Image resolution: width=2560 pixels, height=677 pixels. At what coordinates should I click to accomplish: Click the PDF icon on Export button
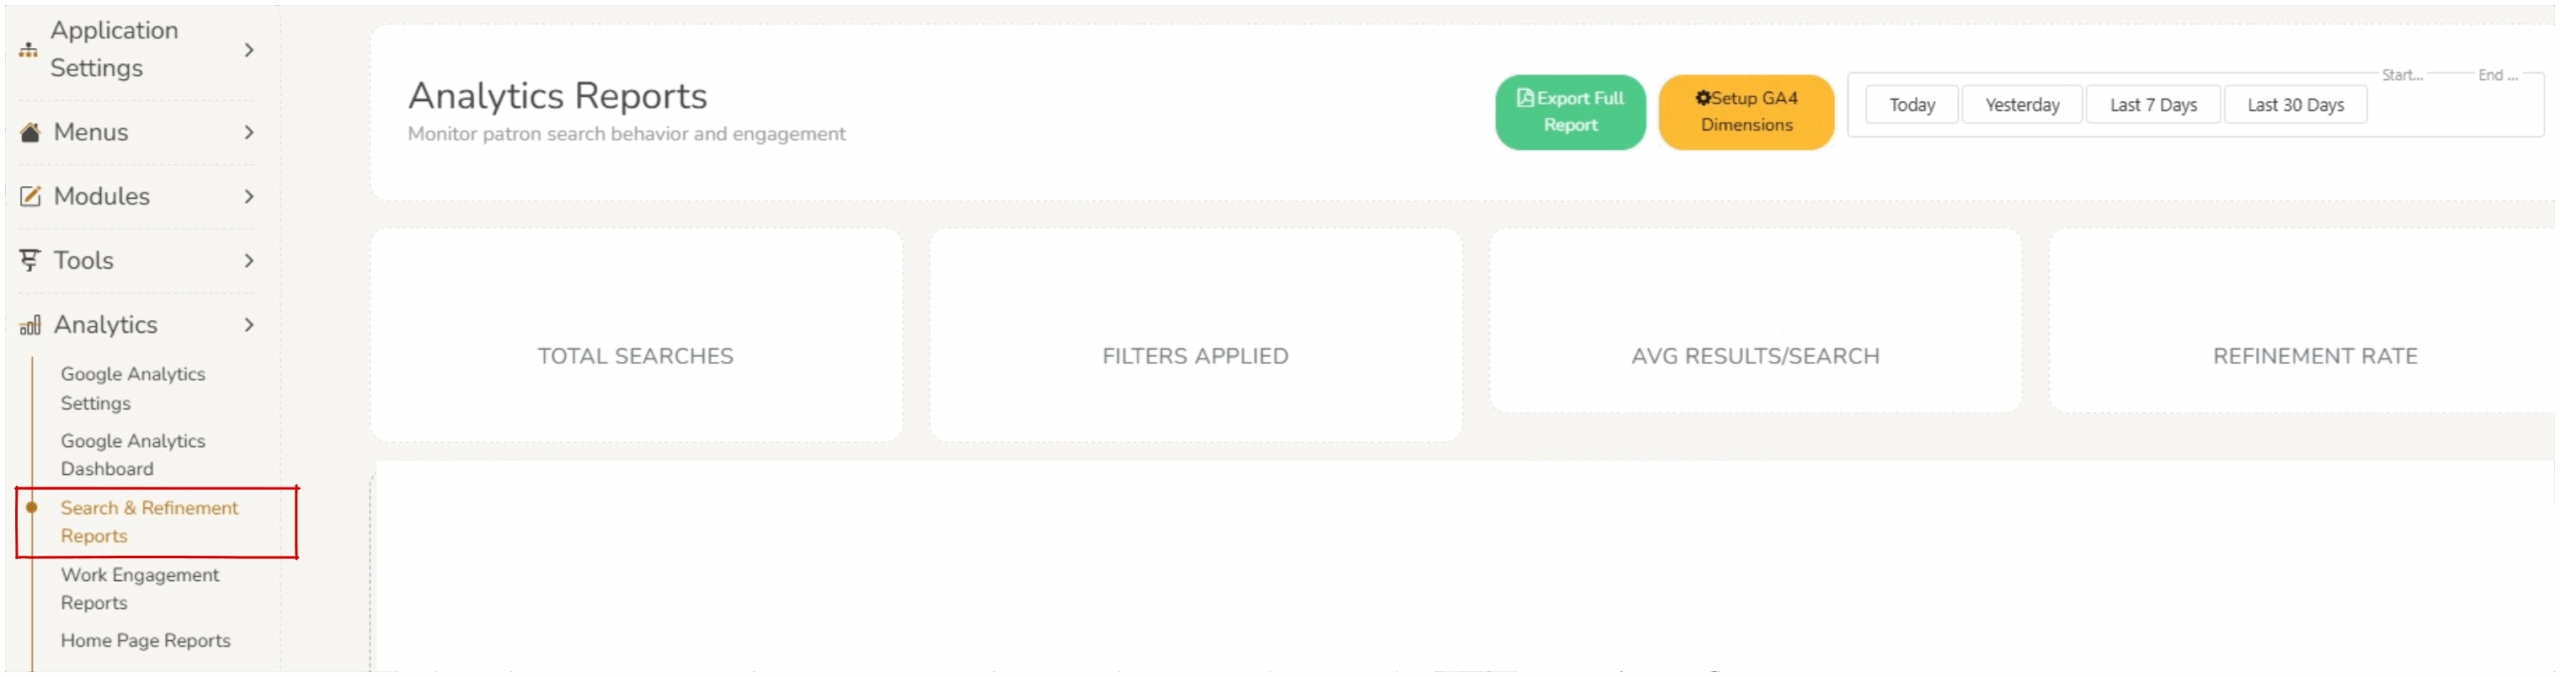[1525, 98]
